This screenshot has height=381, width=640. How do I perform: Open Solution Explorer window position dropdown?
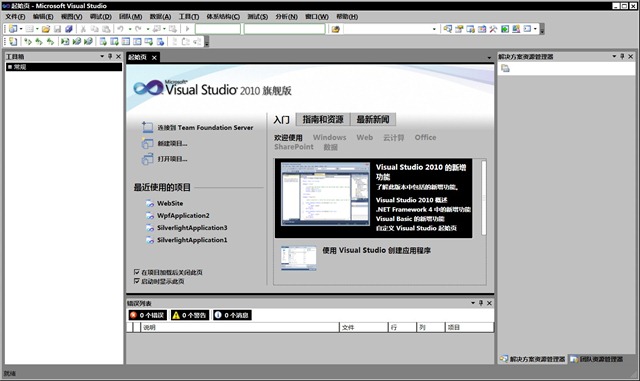pos(614,56)
